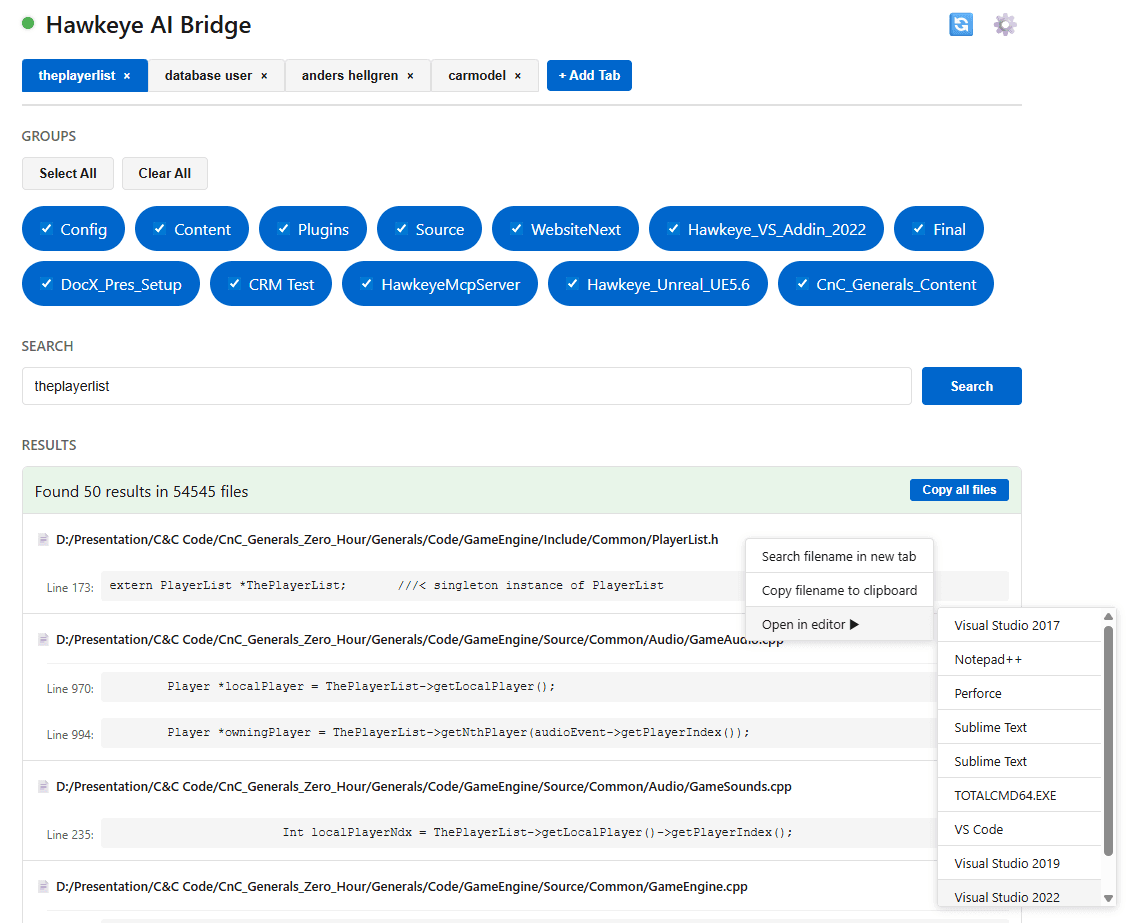The image size is (1139, 923).
Task: Click the + Add Tab button
Action: (x=589, y=76)
